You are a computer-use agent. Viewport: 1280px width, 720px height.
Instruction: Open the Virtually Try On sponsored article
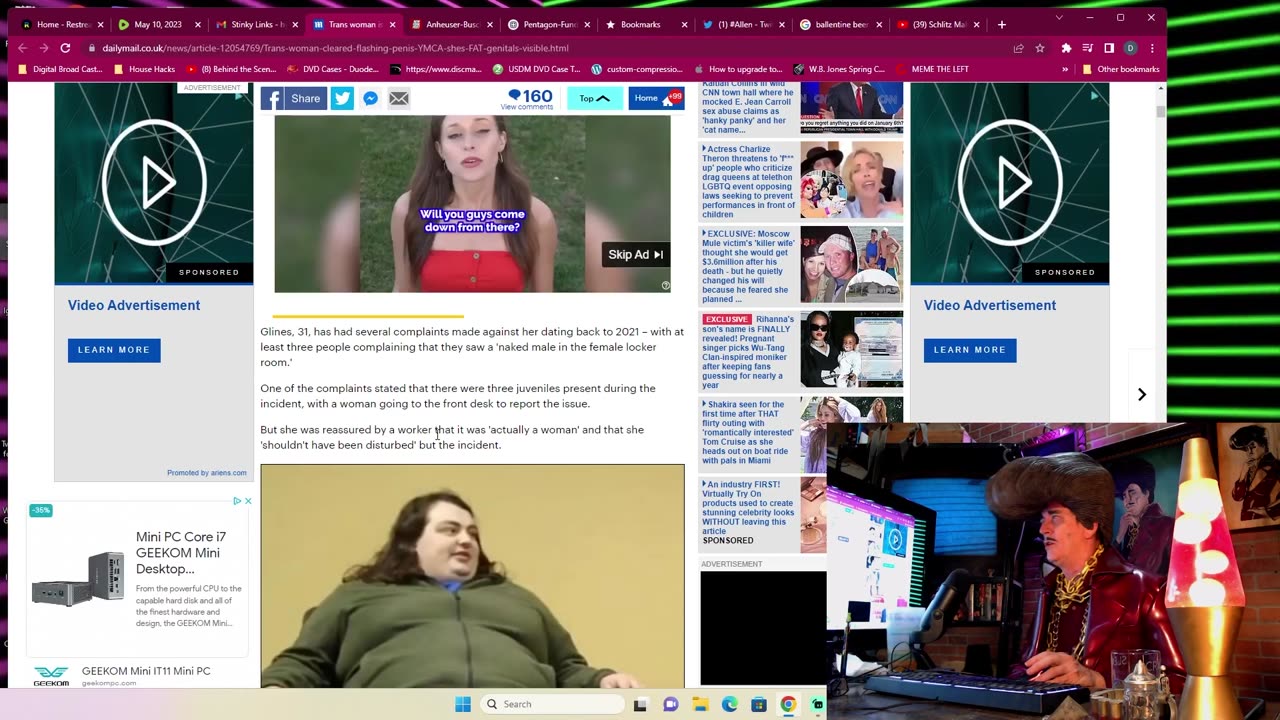748,508
